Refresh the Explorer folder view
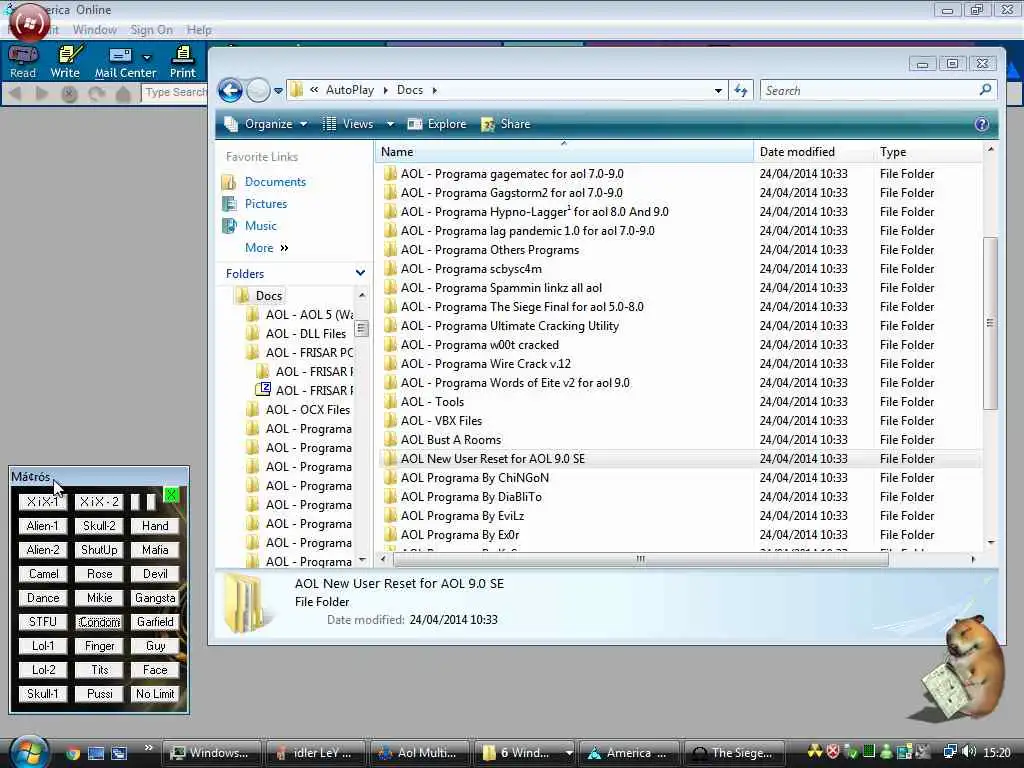 pyautogui.click(x=741, y=91)
